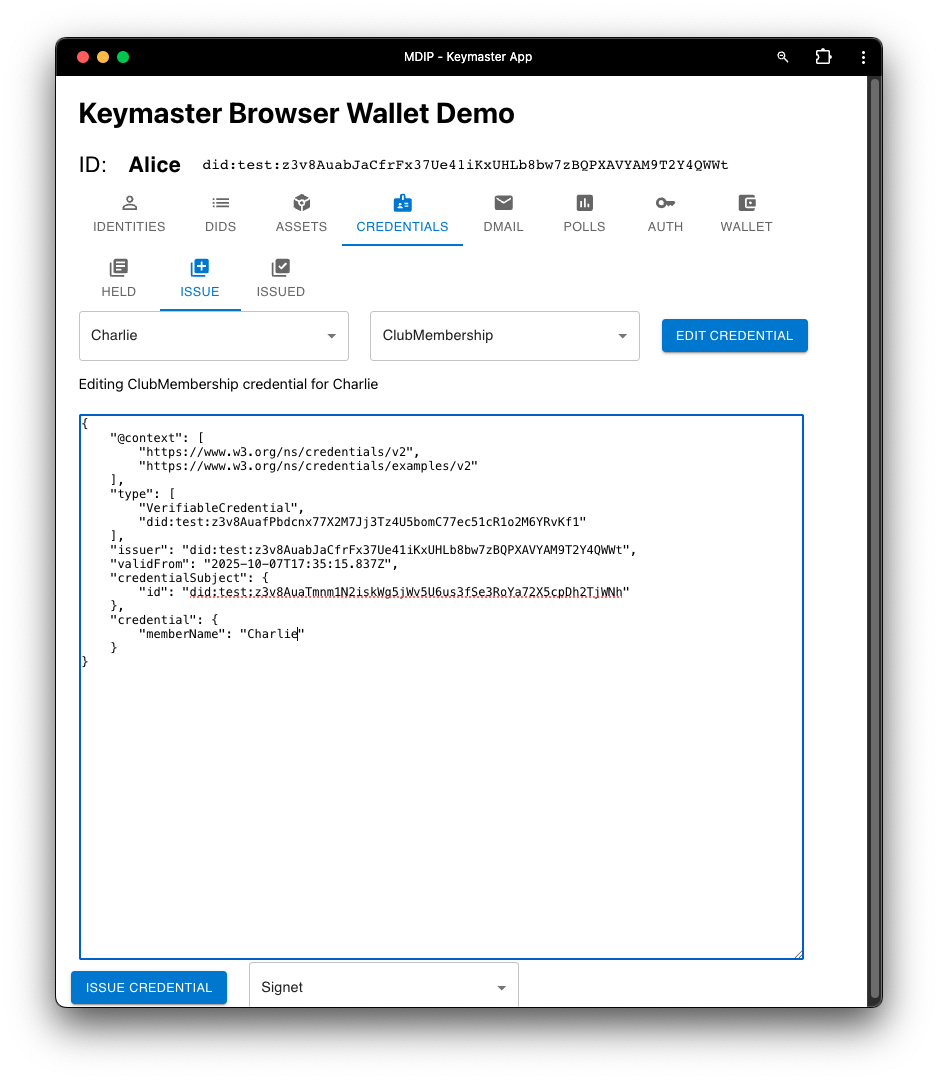The height and width of the screenshot is (1081, 938).
Task: Open the Wallet icon tab
Action: coord(746,203)
